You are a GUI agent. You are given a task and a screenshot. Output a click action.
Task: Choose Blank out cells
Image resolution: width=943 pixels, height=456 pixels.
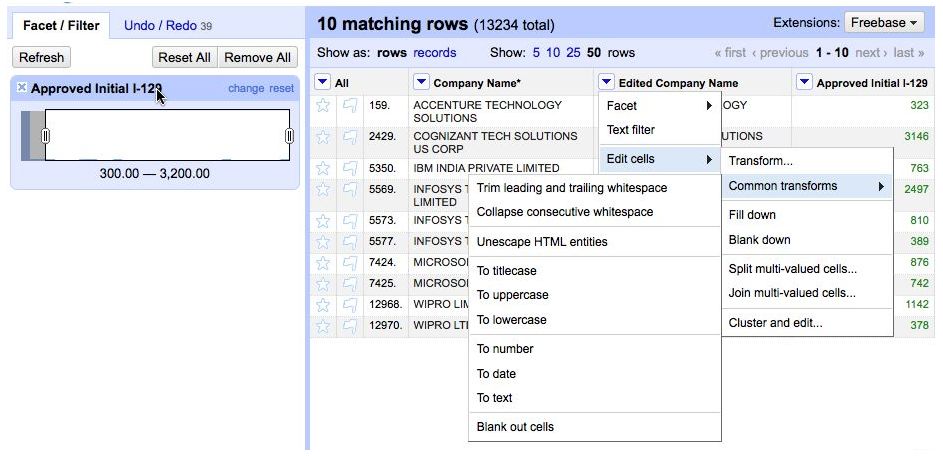(594, 427)
